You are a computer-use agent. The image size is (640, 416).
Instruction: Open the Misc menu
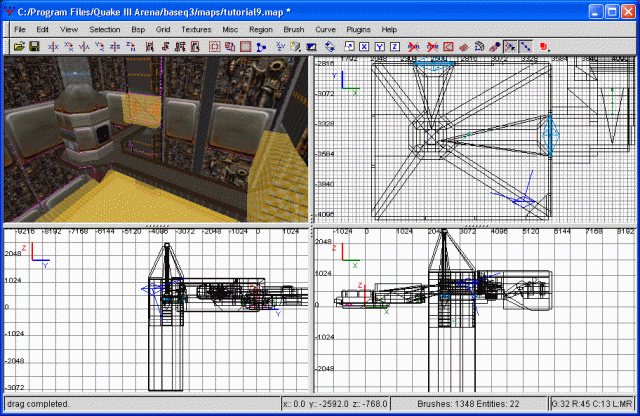(230, 29)
